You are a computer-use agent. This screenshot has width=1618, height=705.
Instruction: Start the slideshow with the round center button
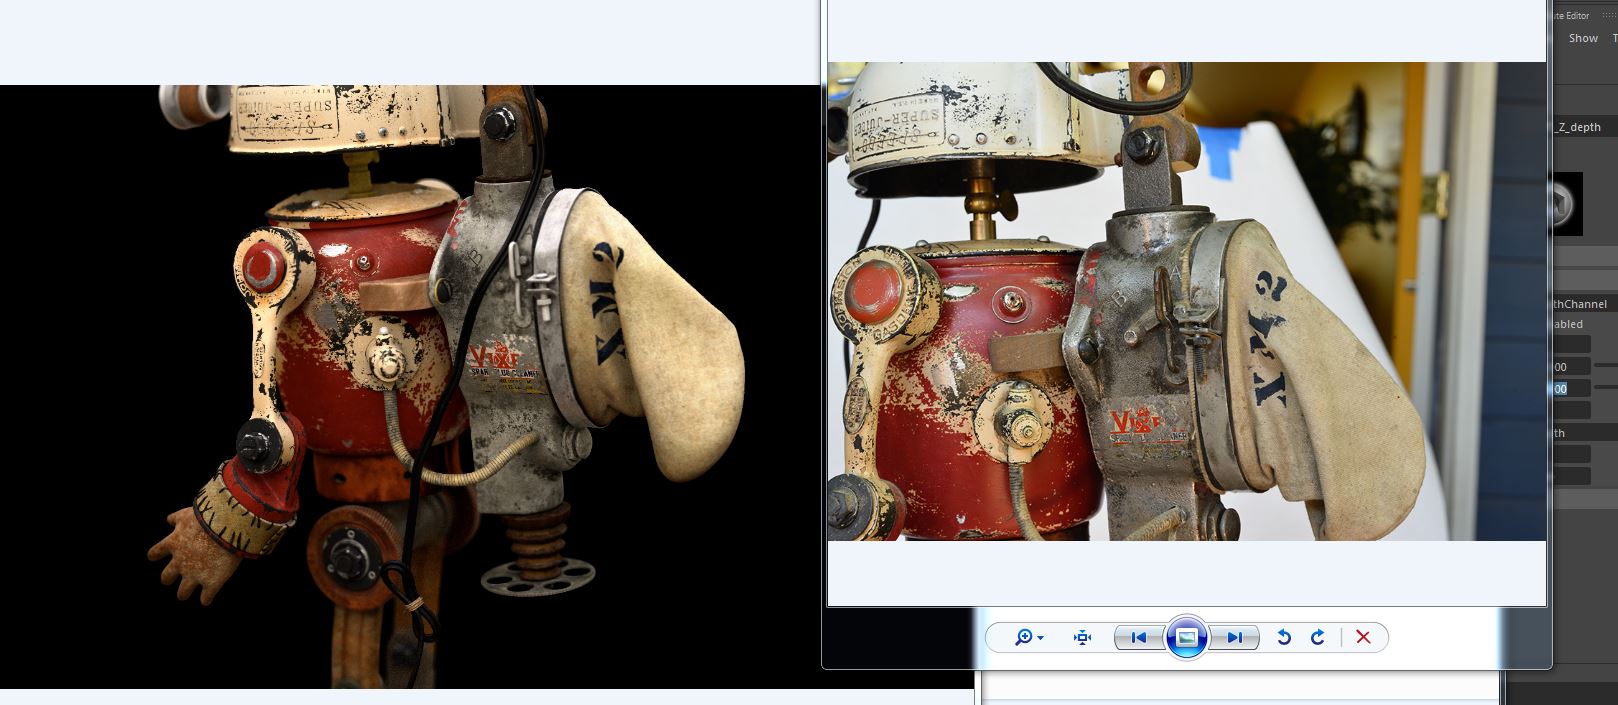1187,637
